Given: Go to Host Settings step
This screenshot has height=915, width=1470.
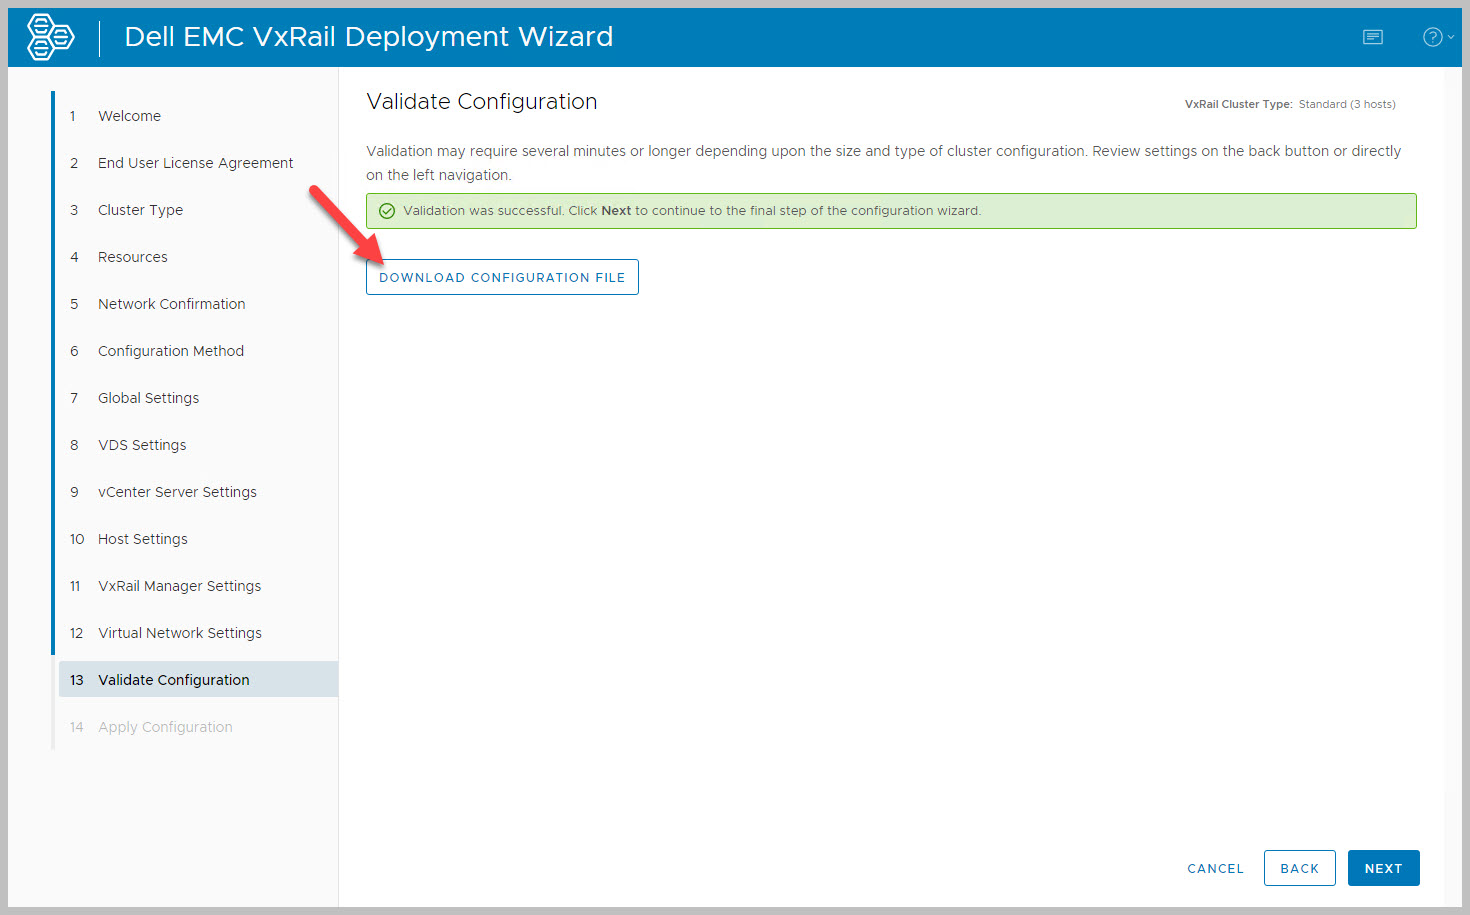Looking at the screenshot, I should click(142, 539).
